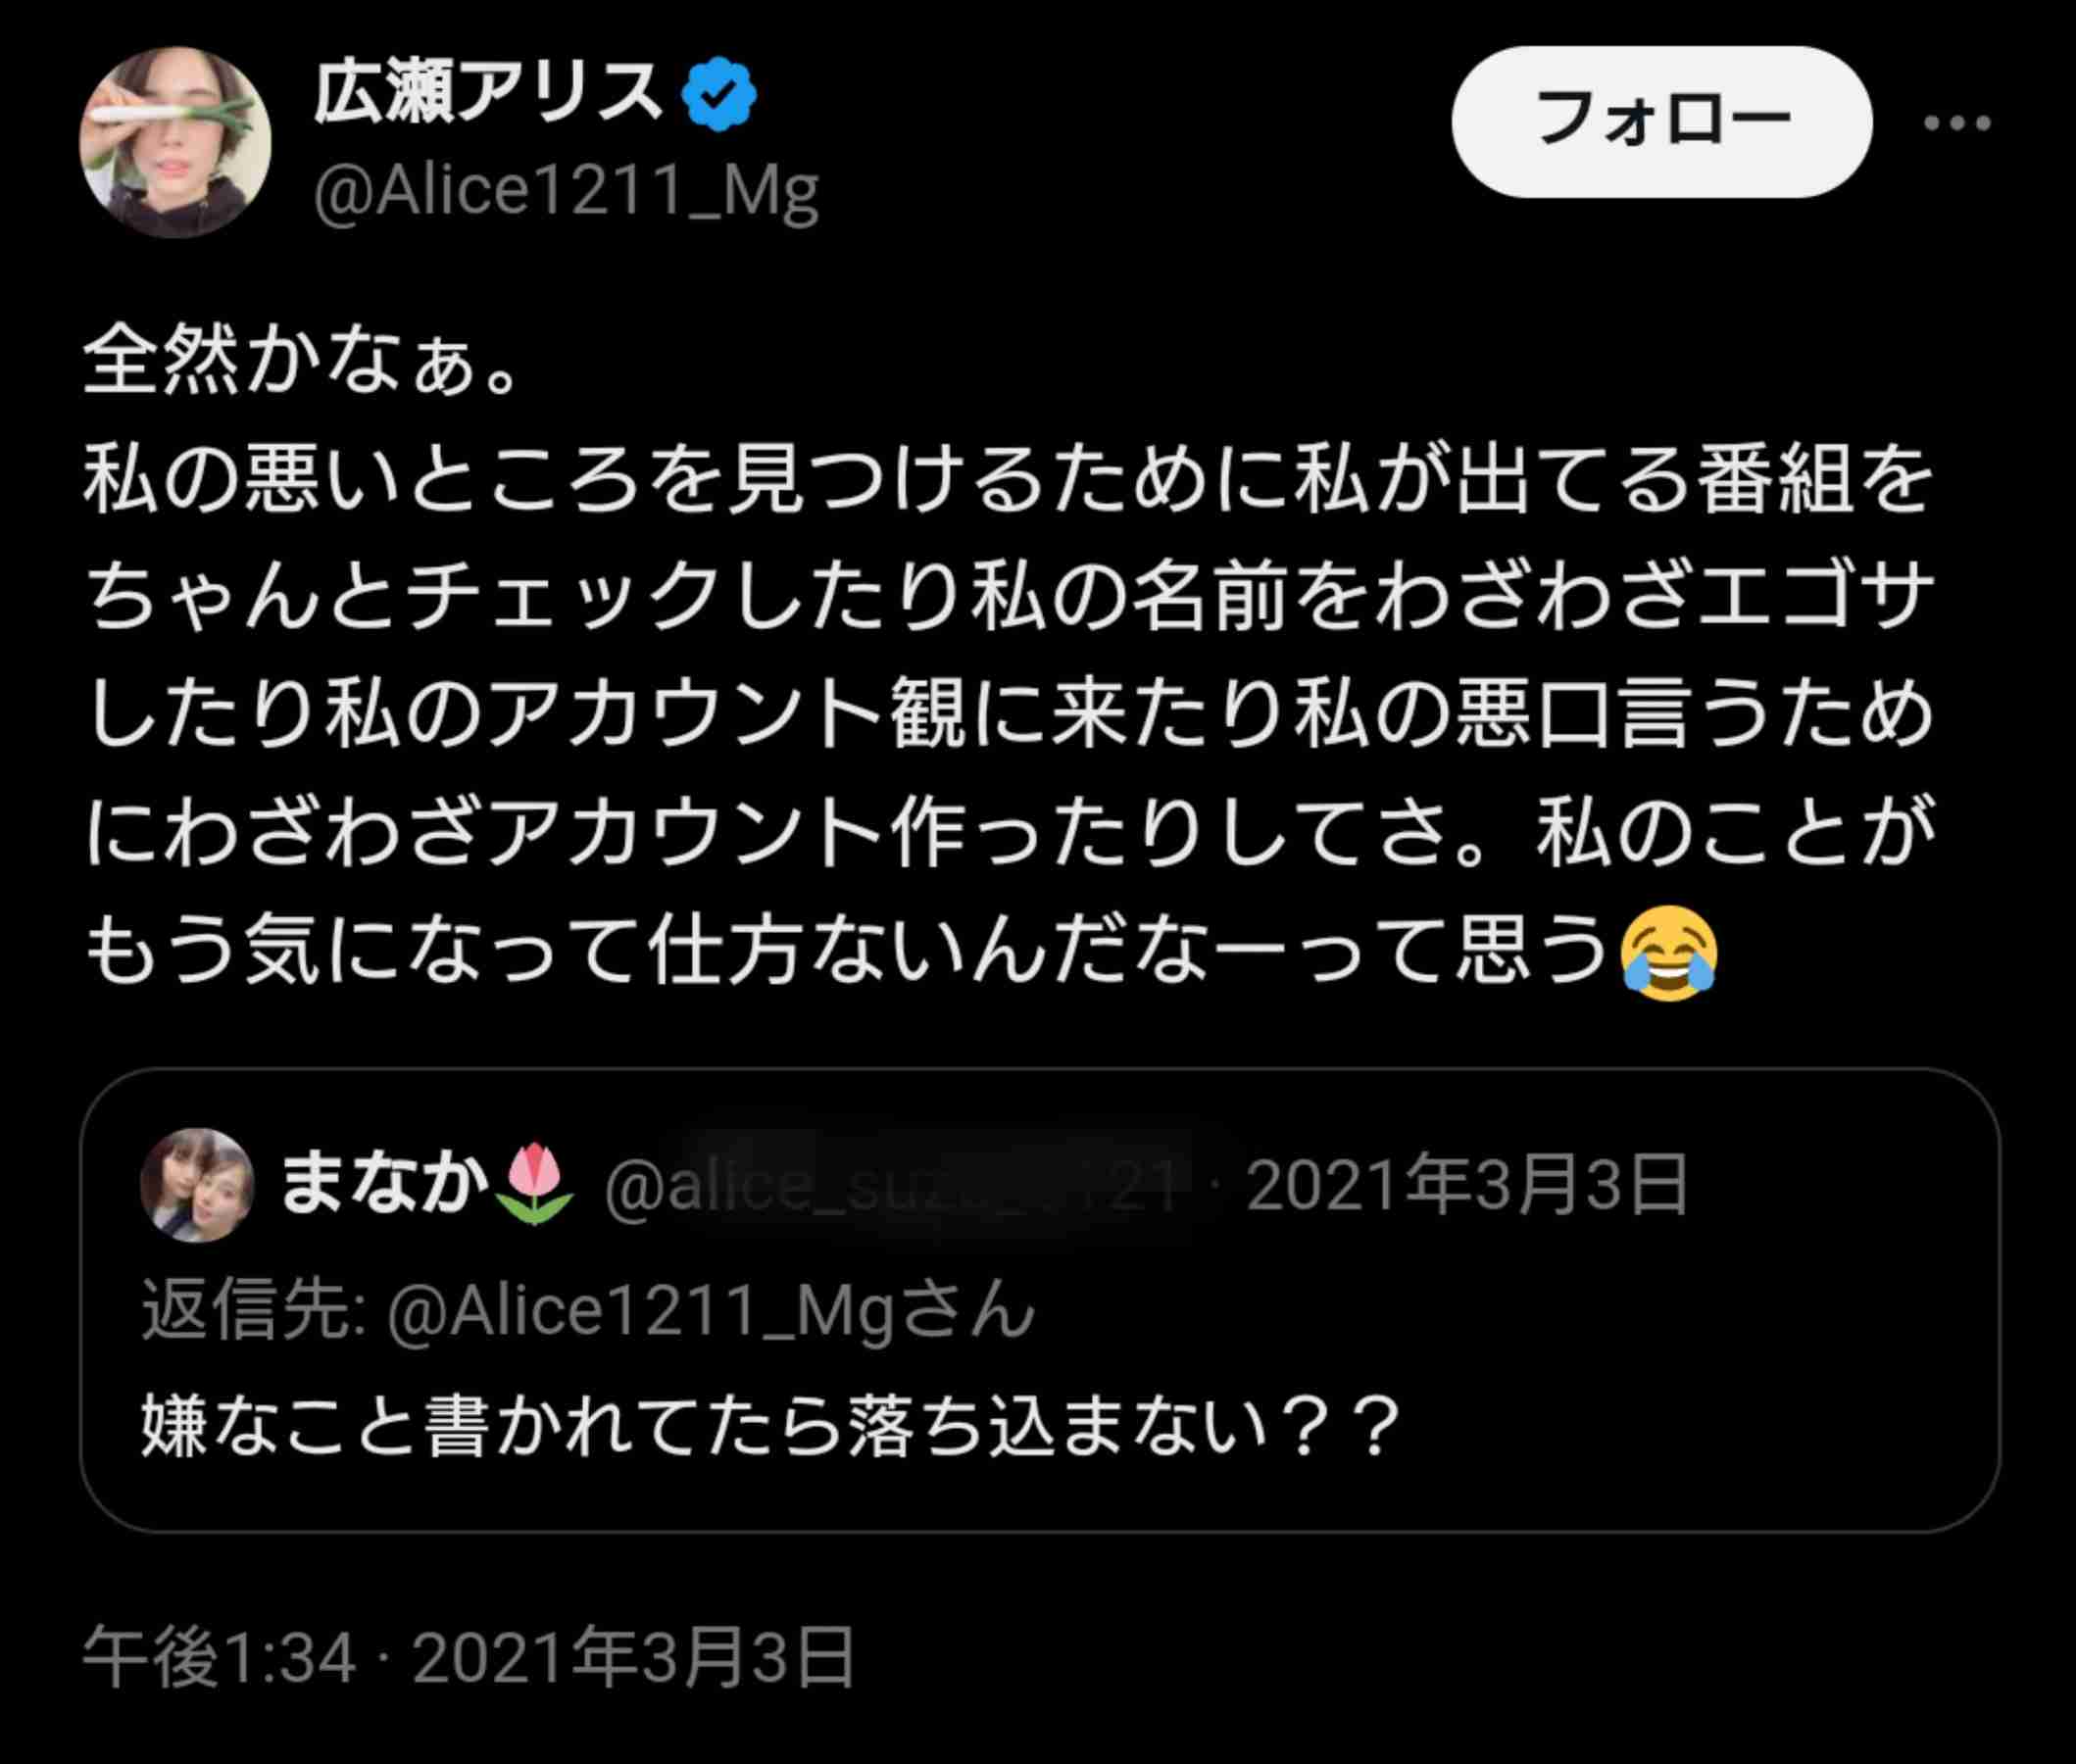Click inside the main tweet text area
Screen dimensions: 2076x1764
coord(1000,650)
